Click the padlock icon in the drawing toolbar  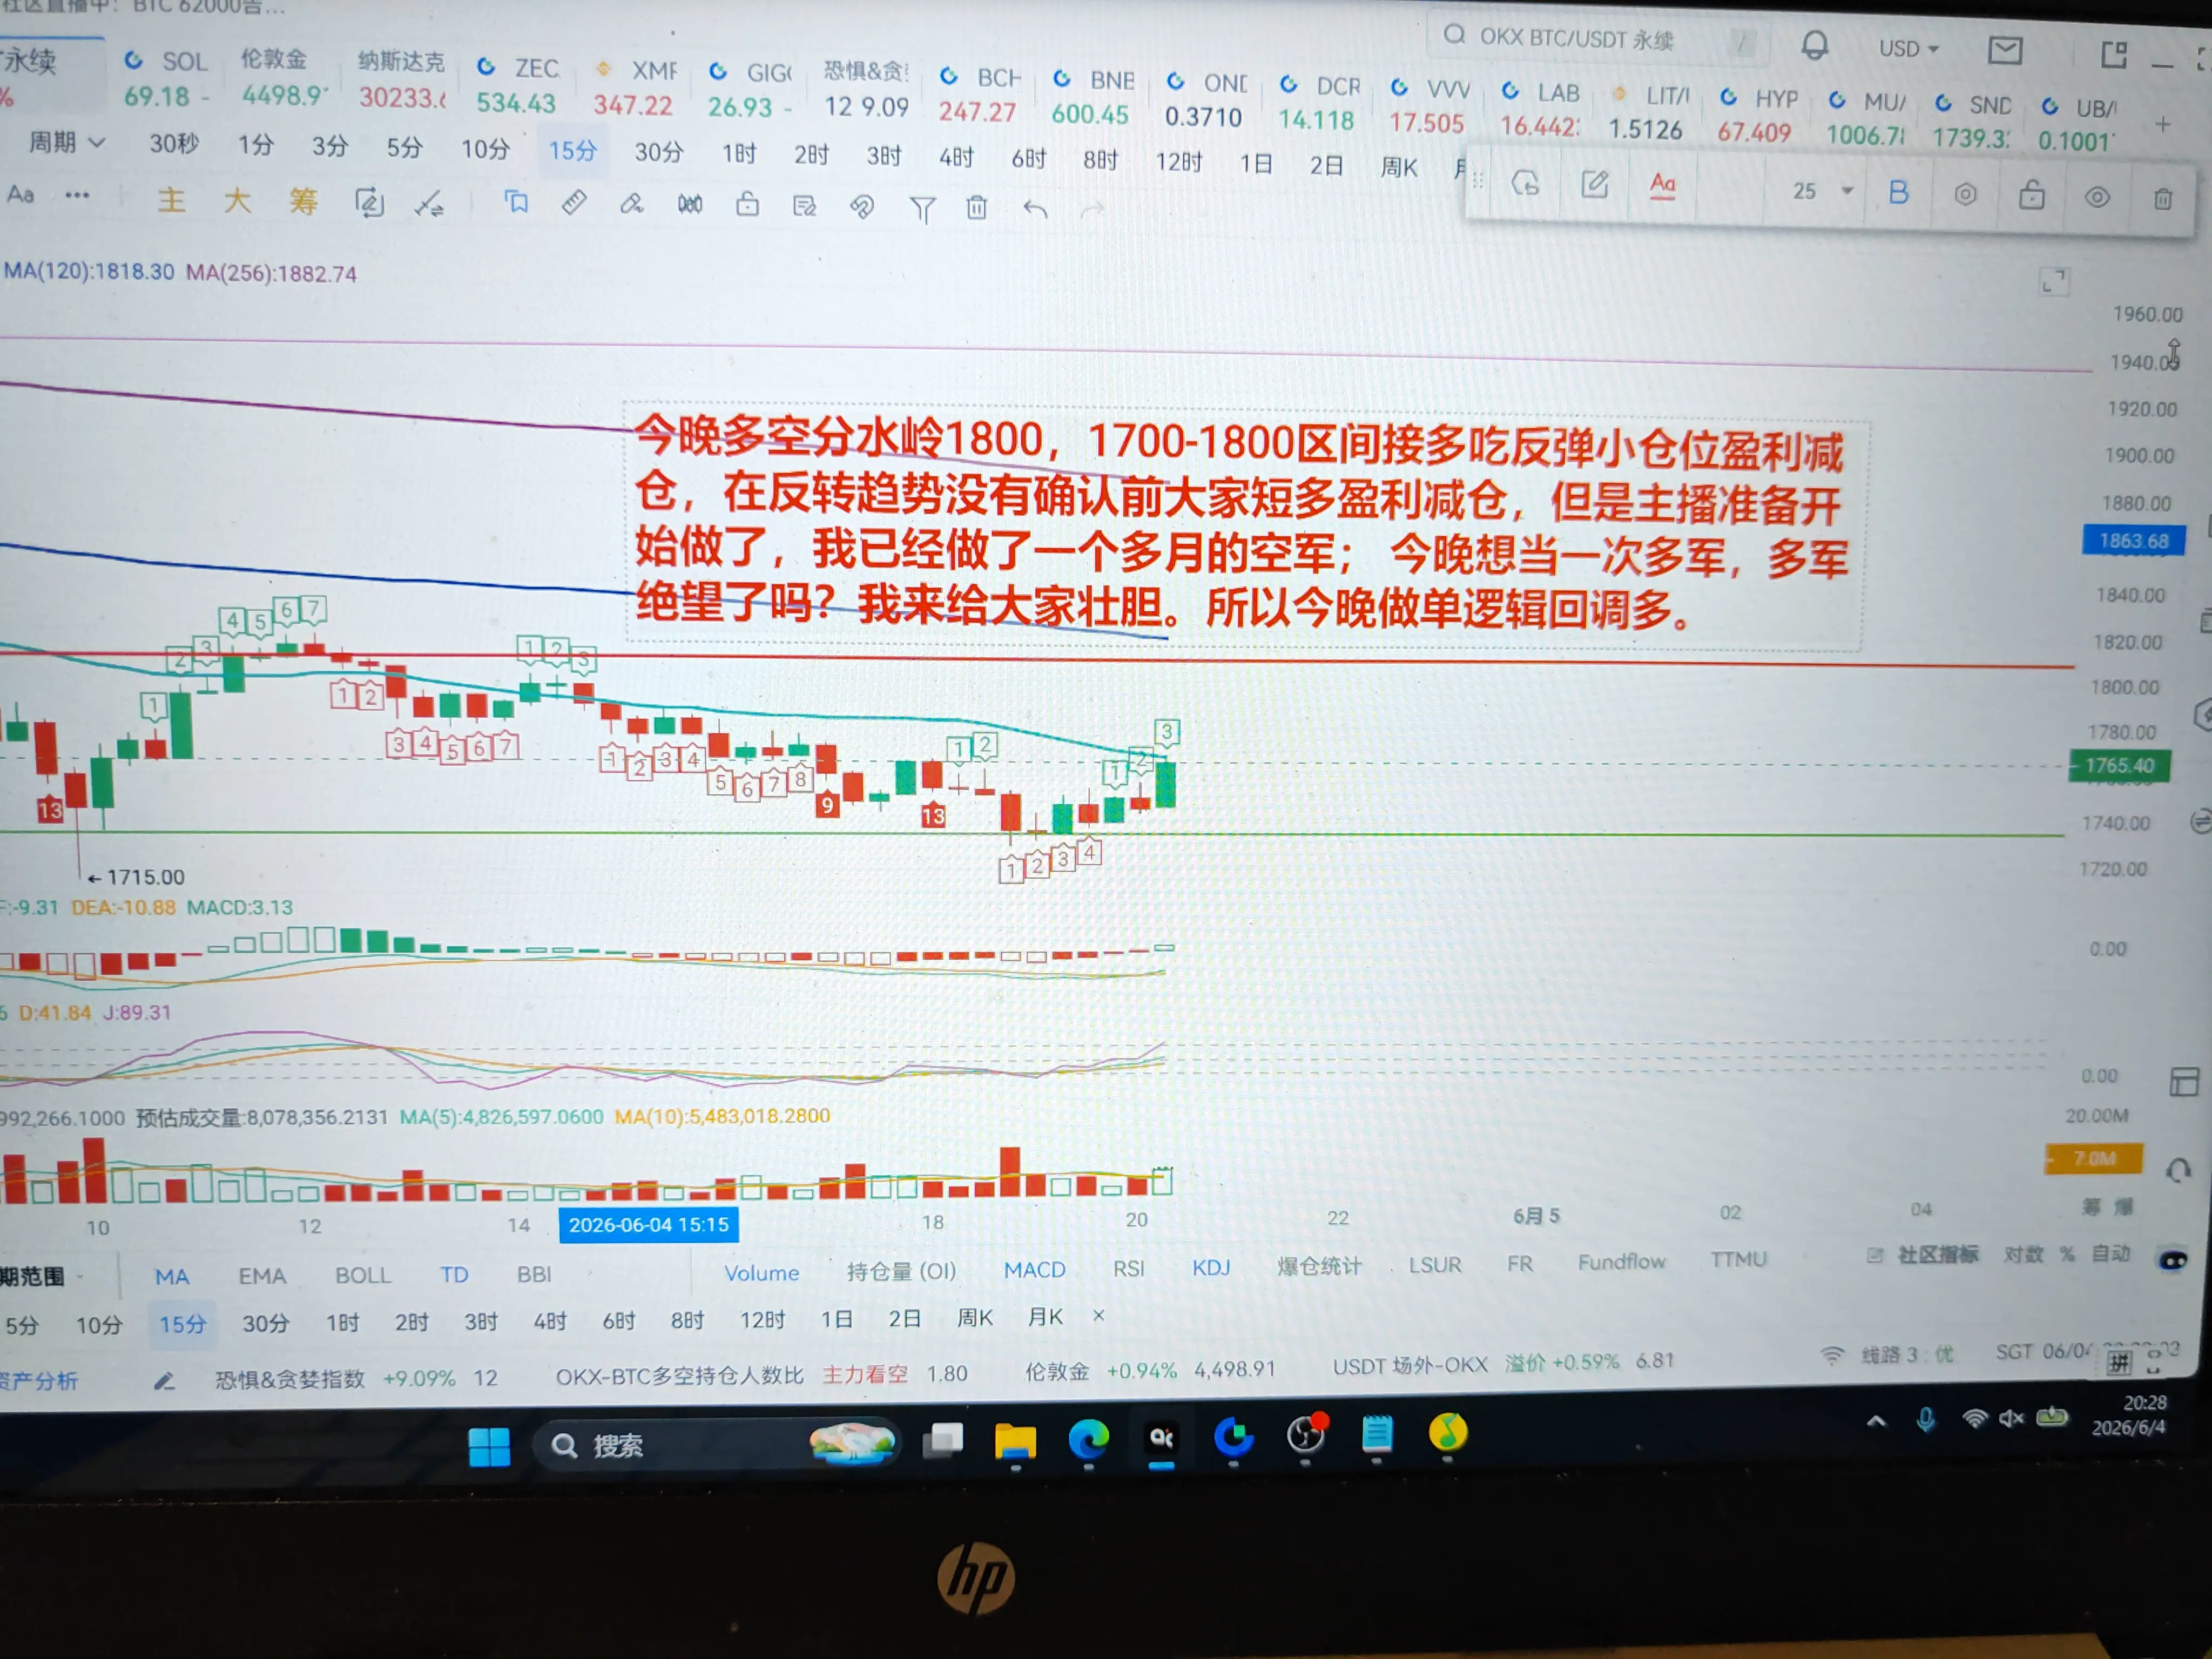click(747, 205)
